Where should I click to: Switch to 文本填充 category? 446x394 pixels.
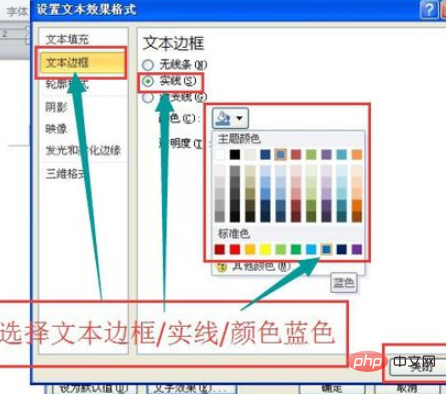[67, 39]
